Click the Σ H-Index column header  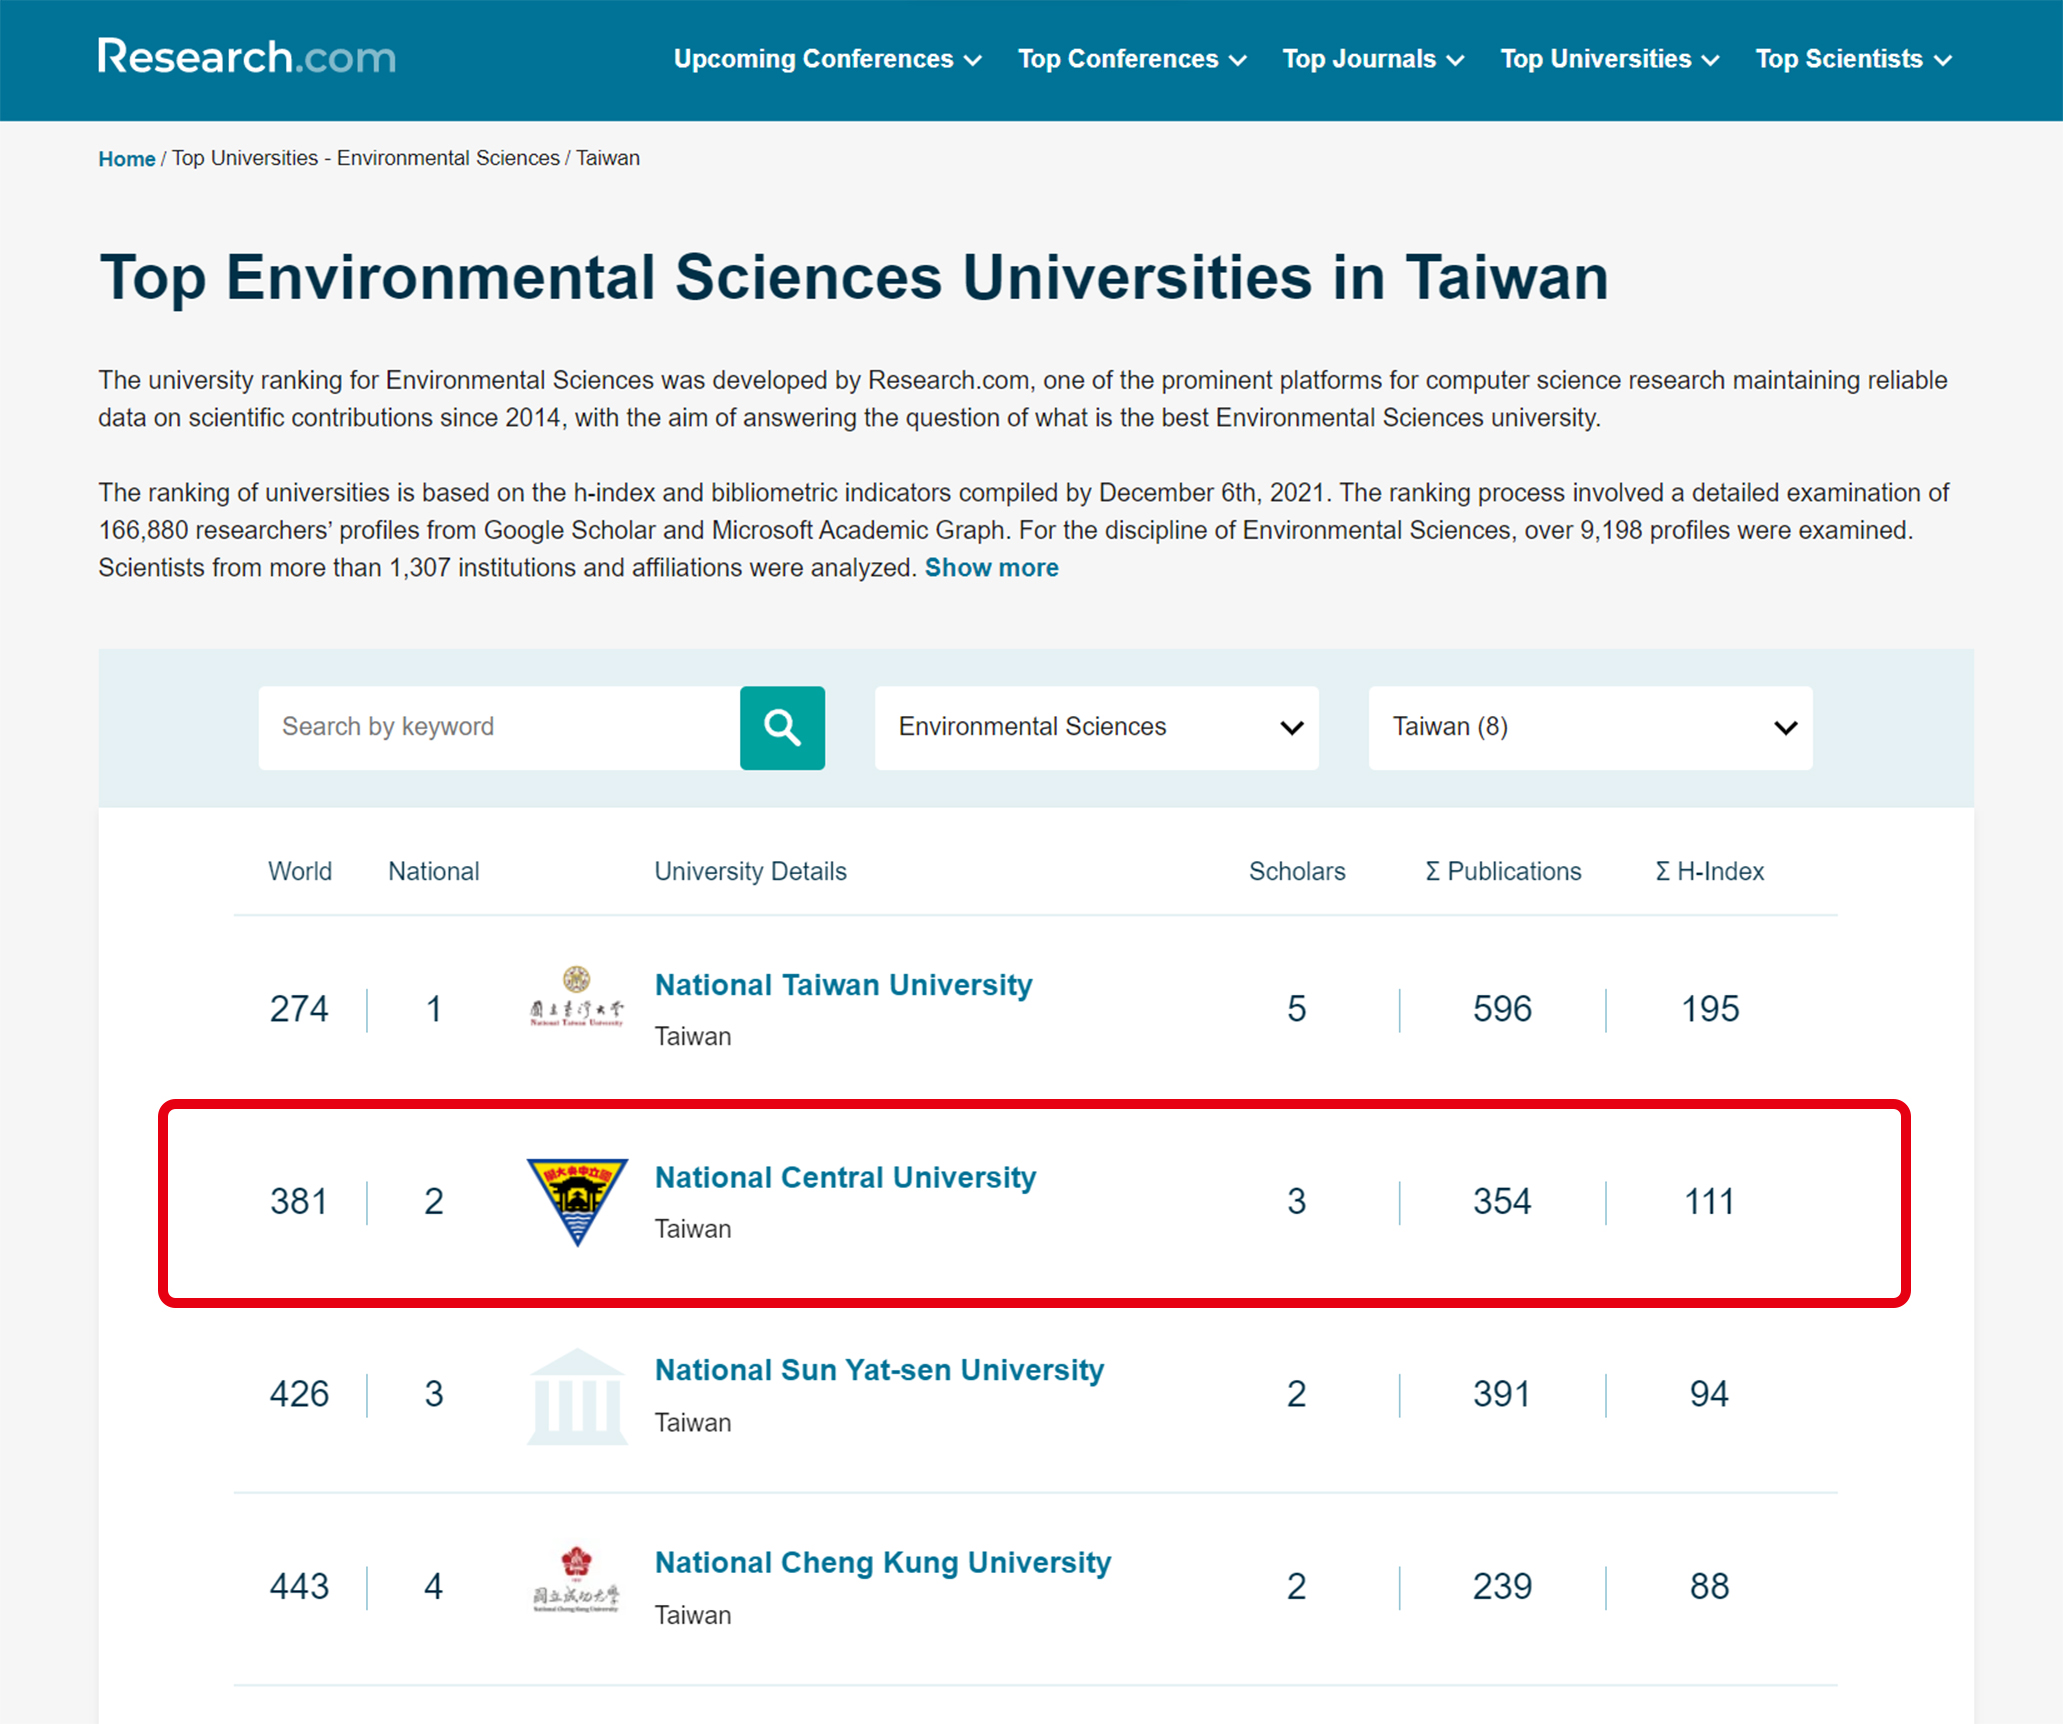pyautogui.click(x=1709, y=871)
